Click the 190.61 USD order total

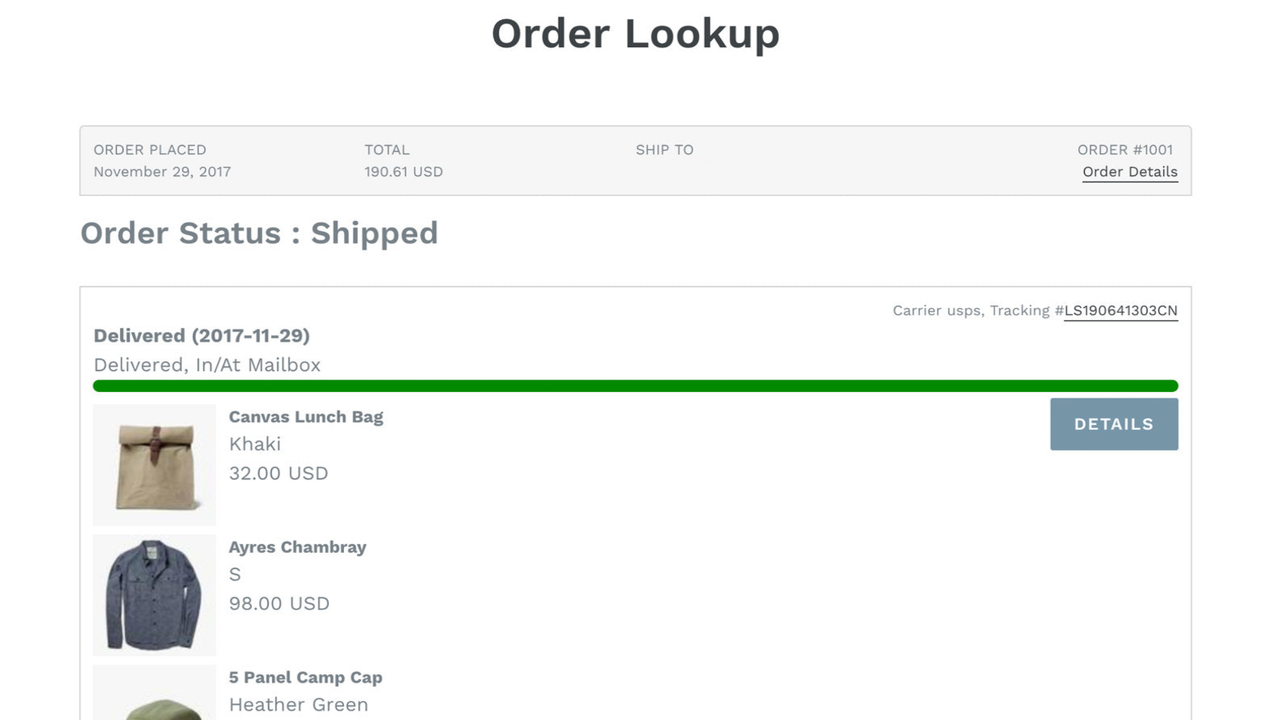click(x=403, y=171)
